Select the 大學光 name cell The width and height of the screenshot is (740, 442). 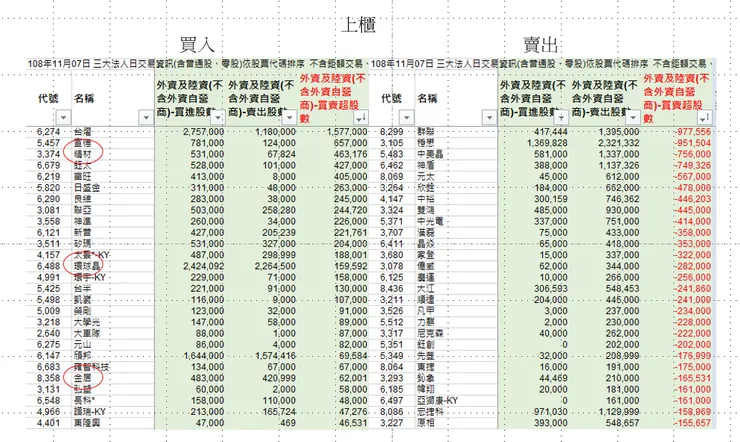click(x=87, y=322)
